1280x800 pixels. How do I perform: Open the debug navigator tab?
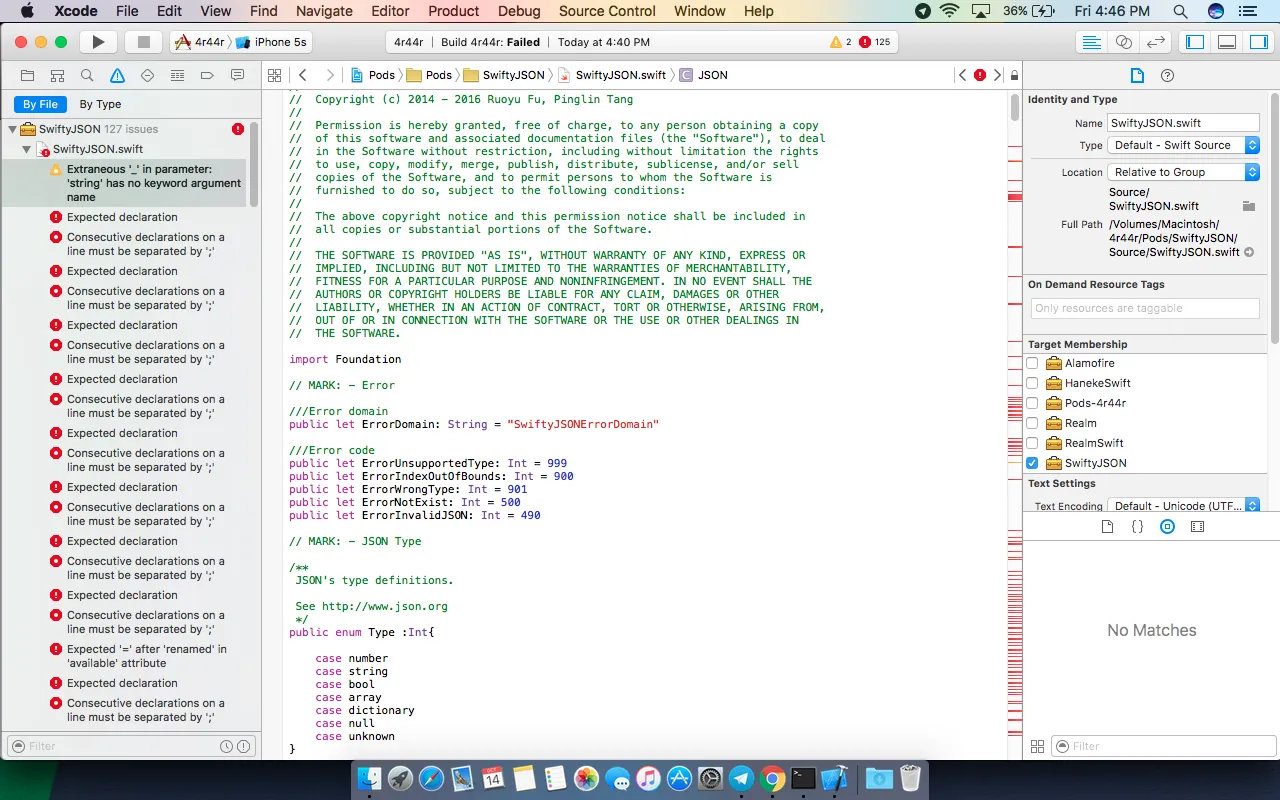[177, 76]
